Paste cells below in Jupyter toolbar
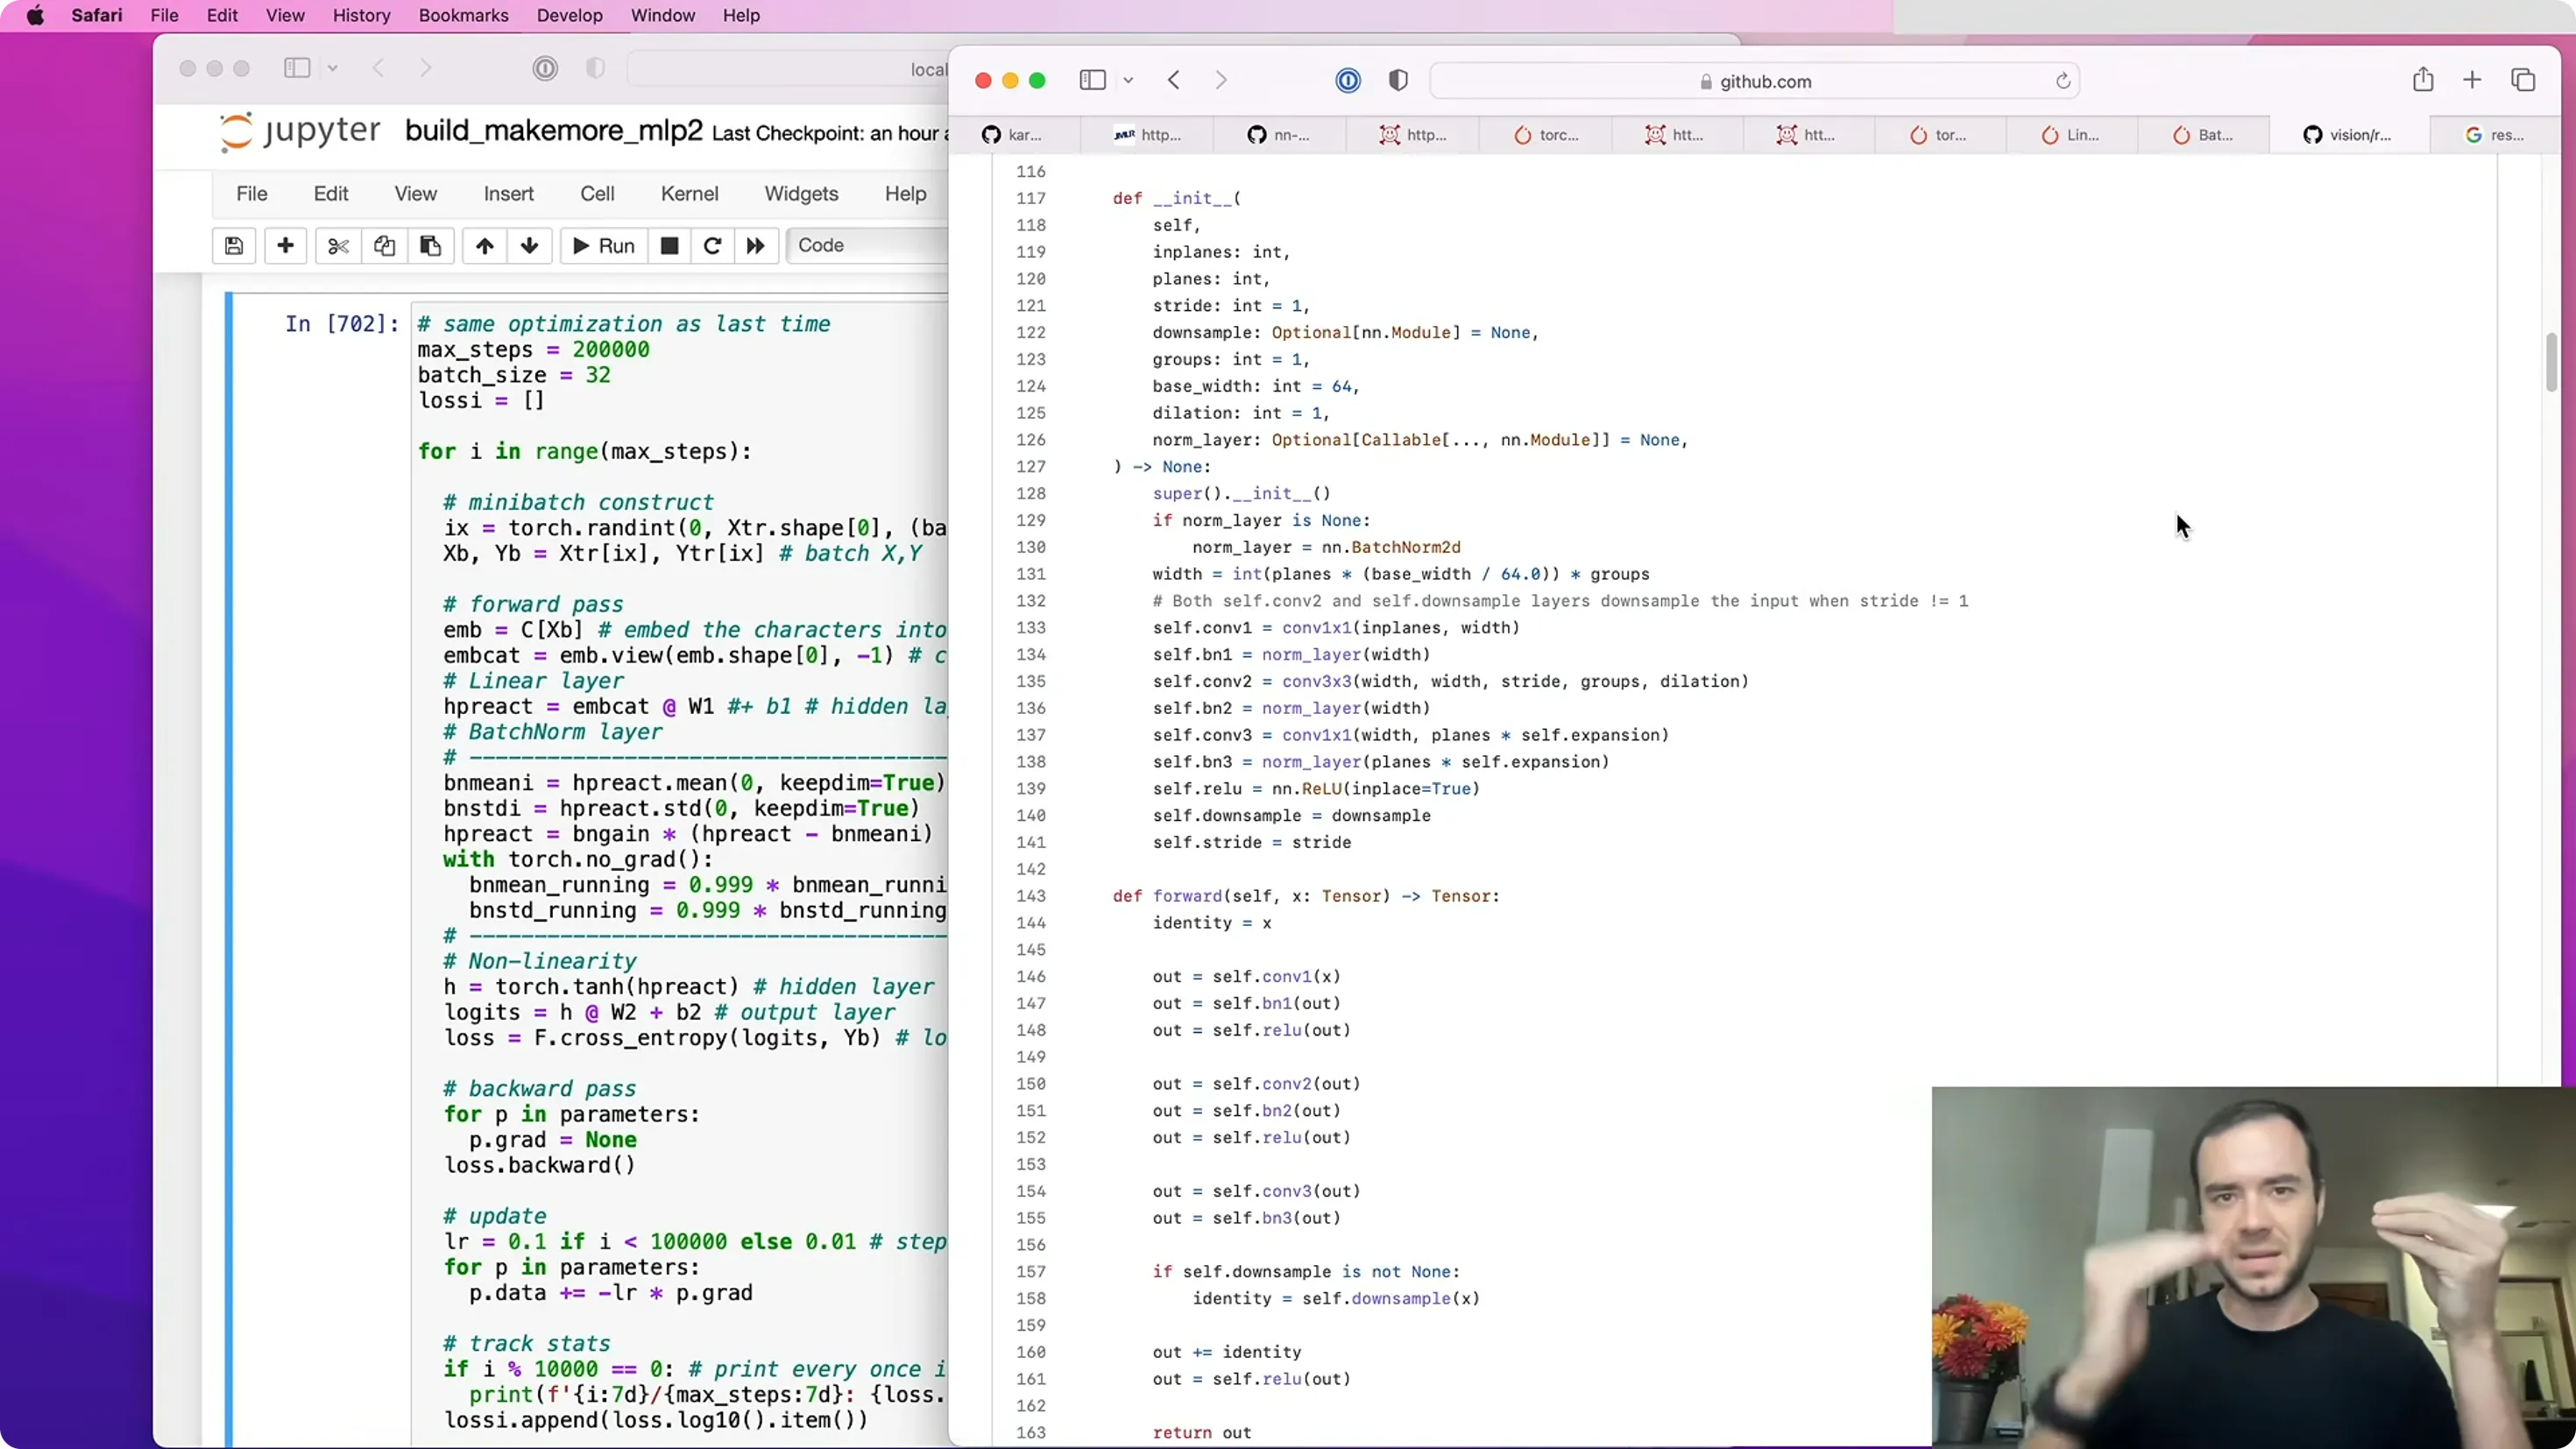Image resolution: width=2576 pixels, height=1449 pixels. tap(430, 246)
